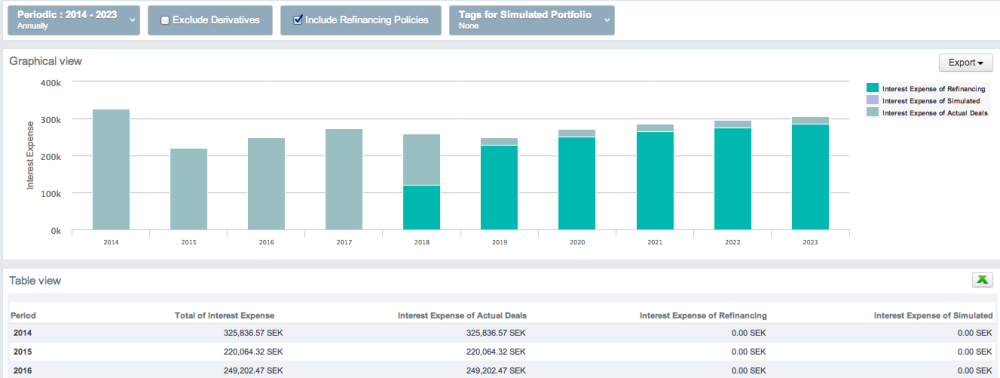Toggle Interest Expense of Refinancing legend swatch
The height and width of the screenshot is (378, 1000).
point(872,89)
